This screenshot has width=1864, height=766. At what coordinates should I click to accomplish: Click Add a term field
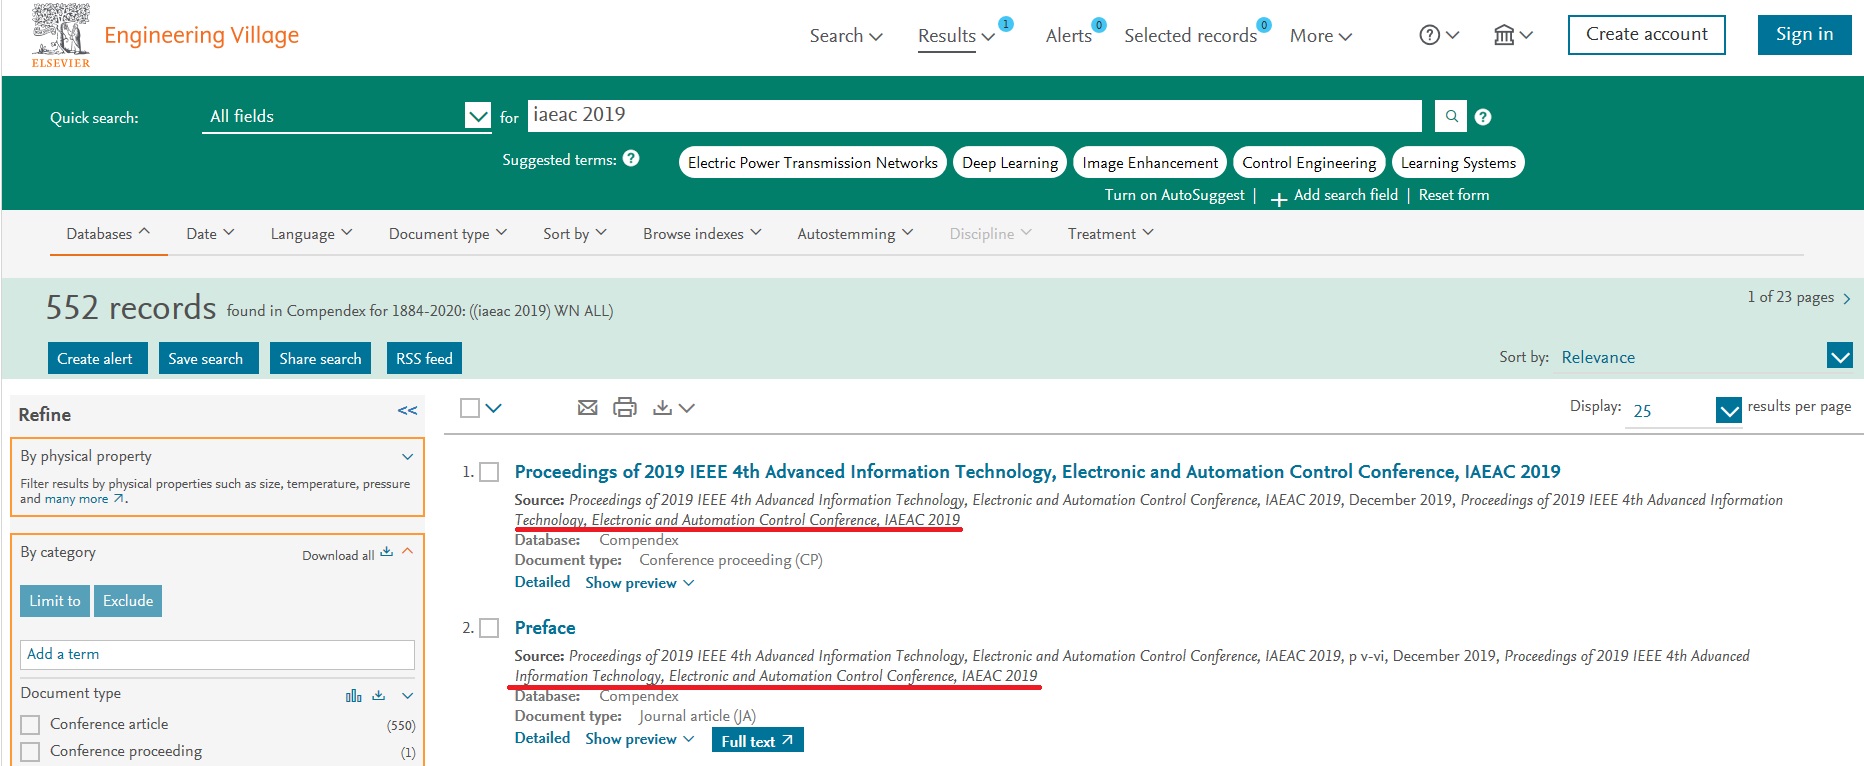coord(217,654)
